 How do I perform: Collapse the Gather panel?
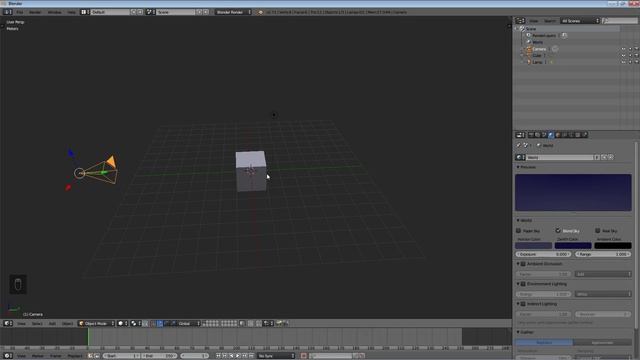pos(525,332)
